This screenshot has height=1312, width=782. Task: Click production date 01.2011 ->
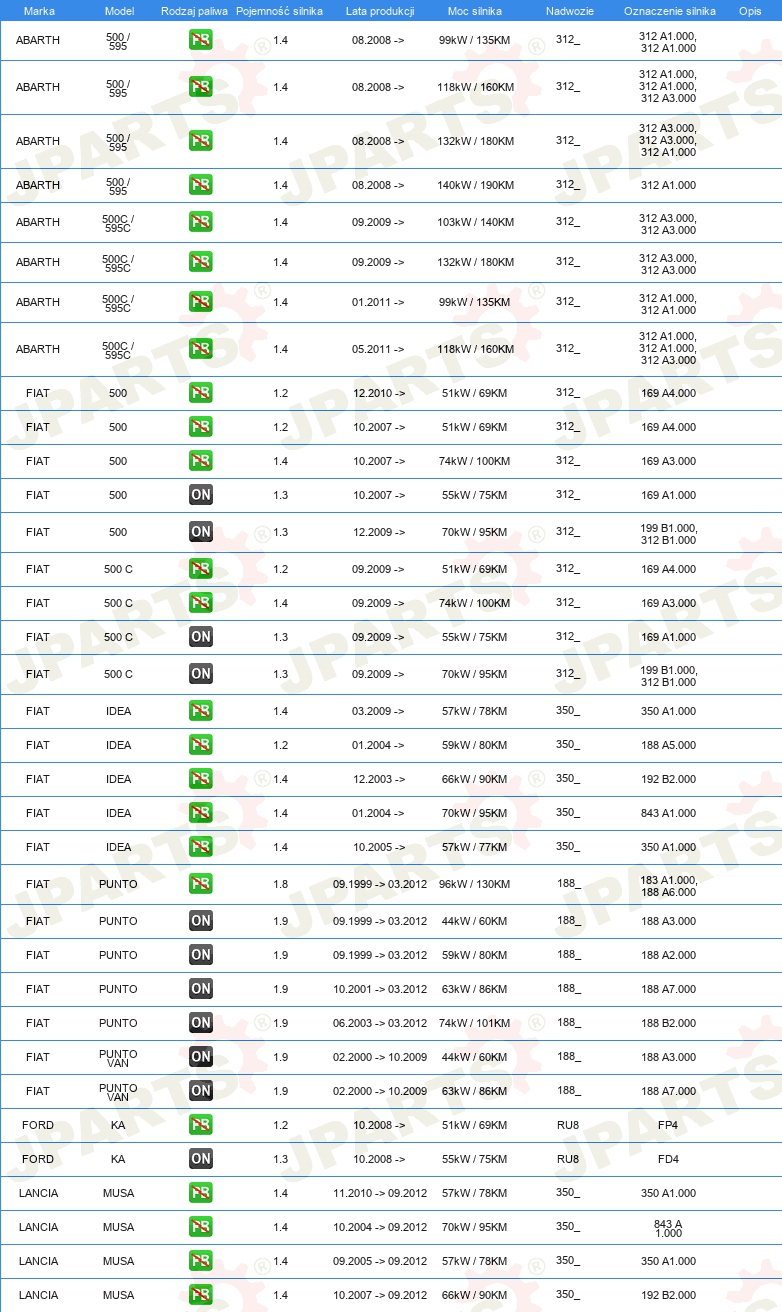tap(378, 302)
